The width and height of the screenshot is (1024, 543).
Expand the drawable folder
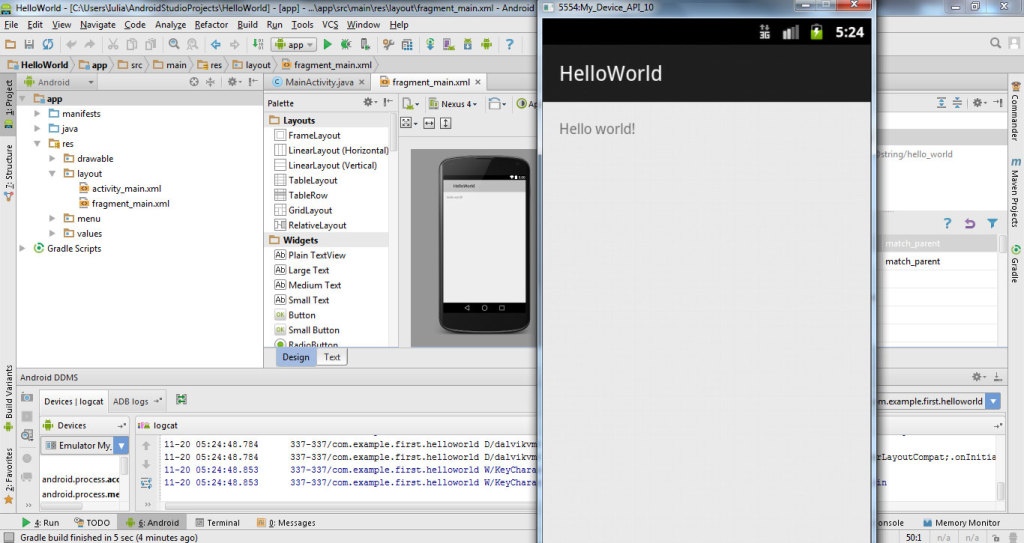[x=52, y=159]
